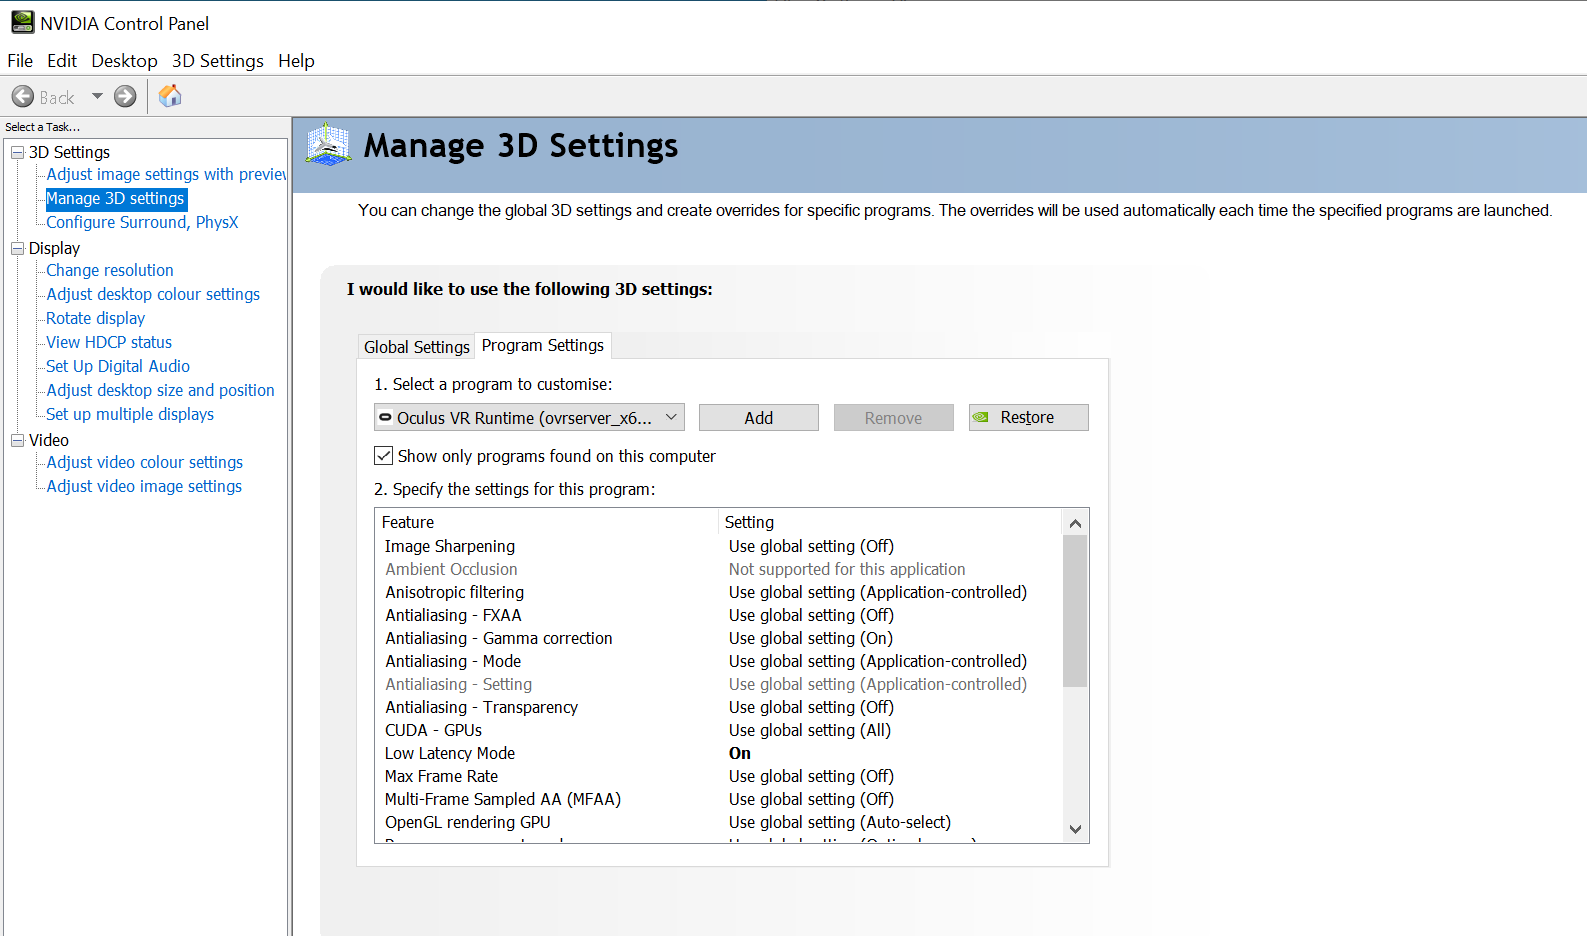Click the Restore button with NVIDIA logo
The width and height of the screenshot is (1587, 936).
tap(1028, 418)
